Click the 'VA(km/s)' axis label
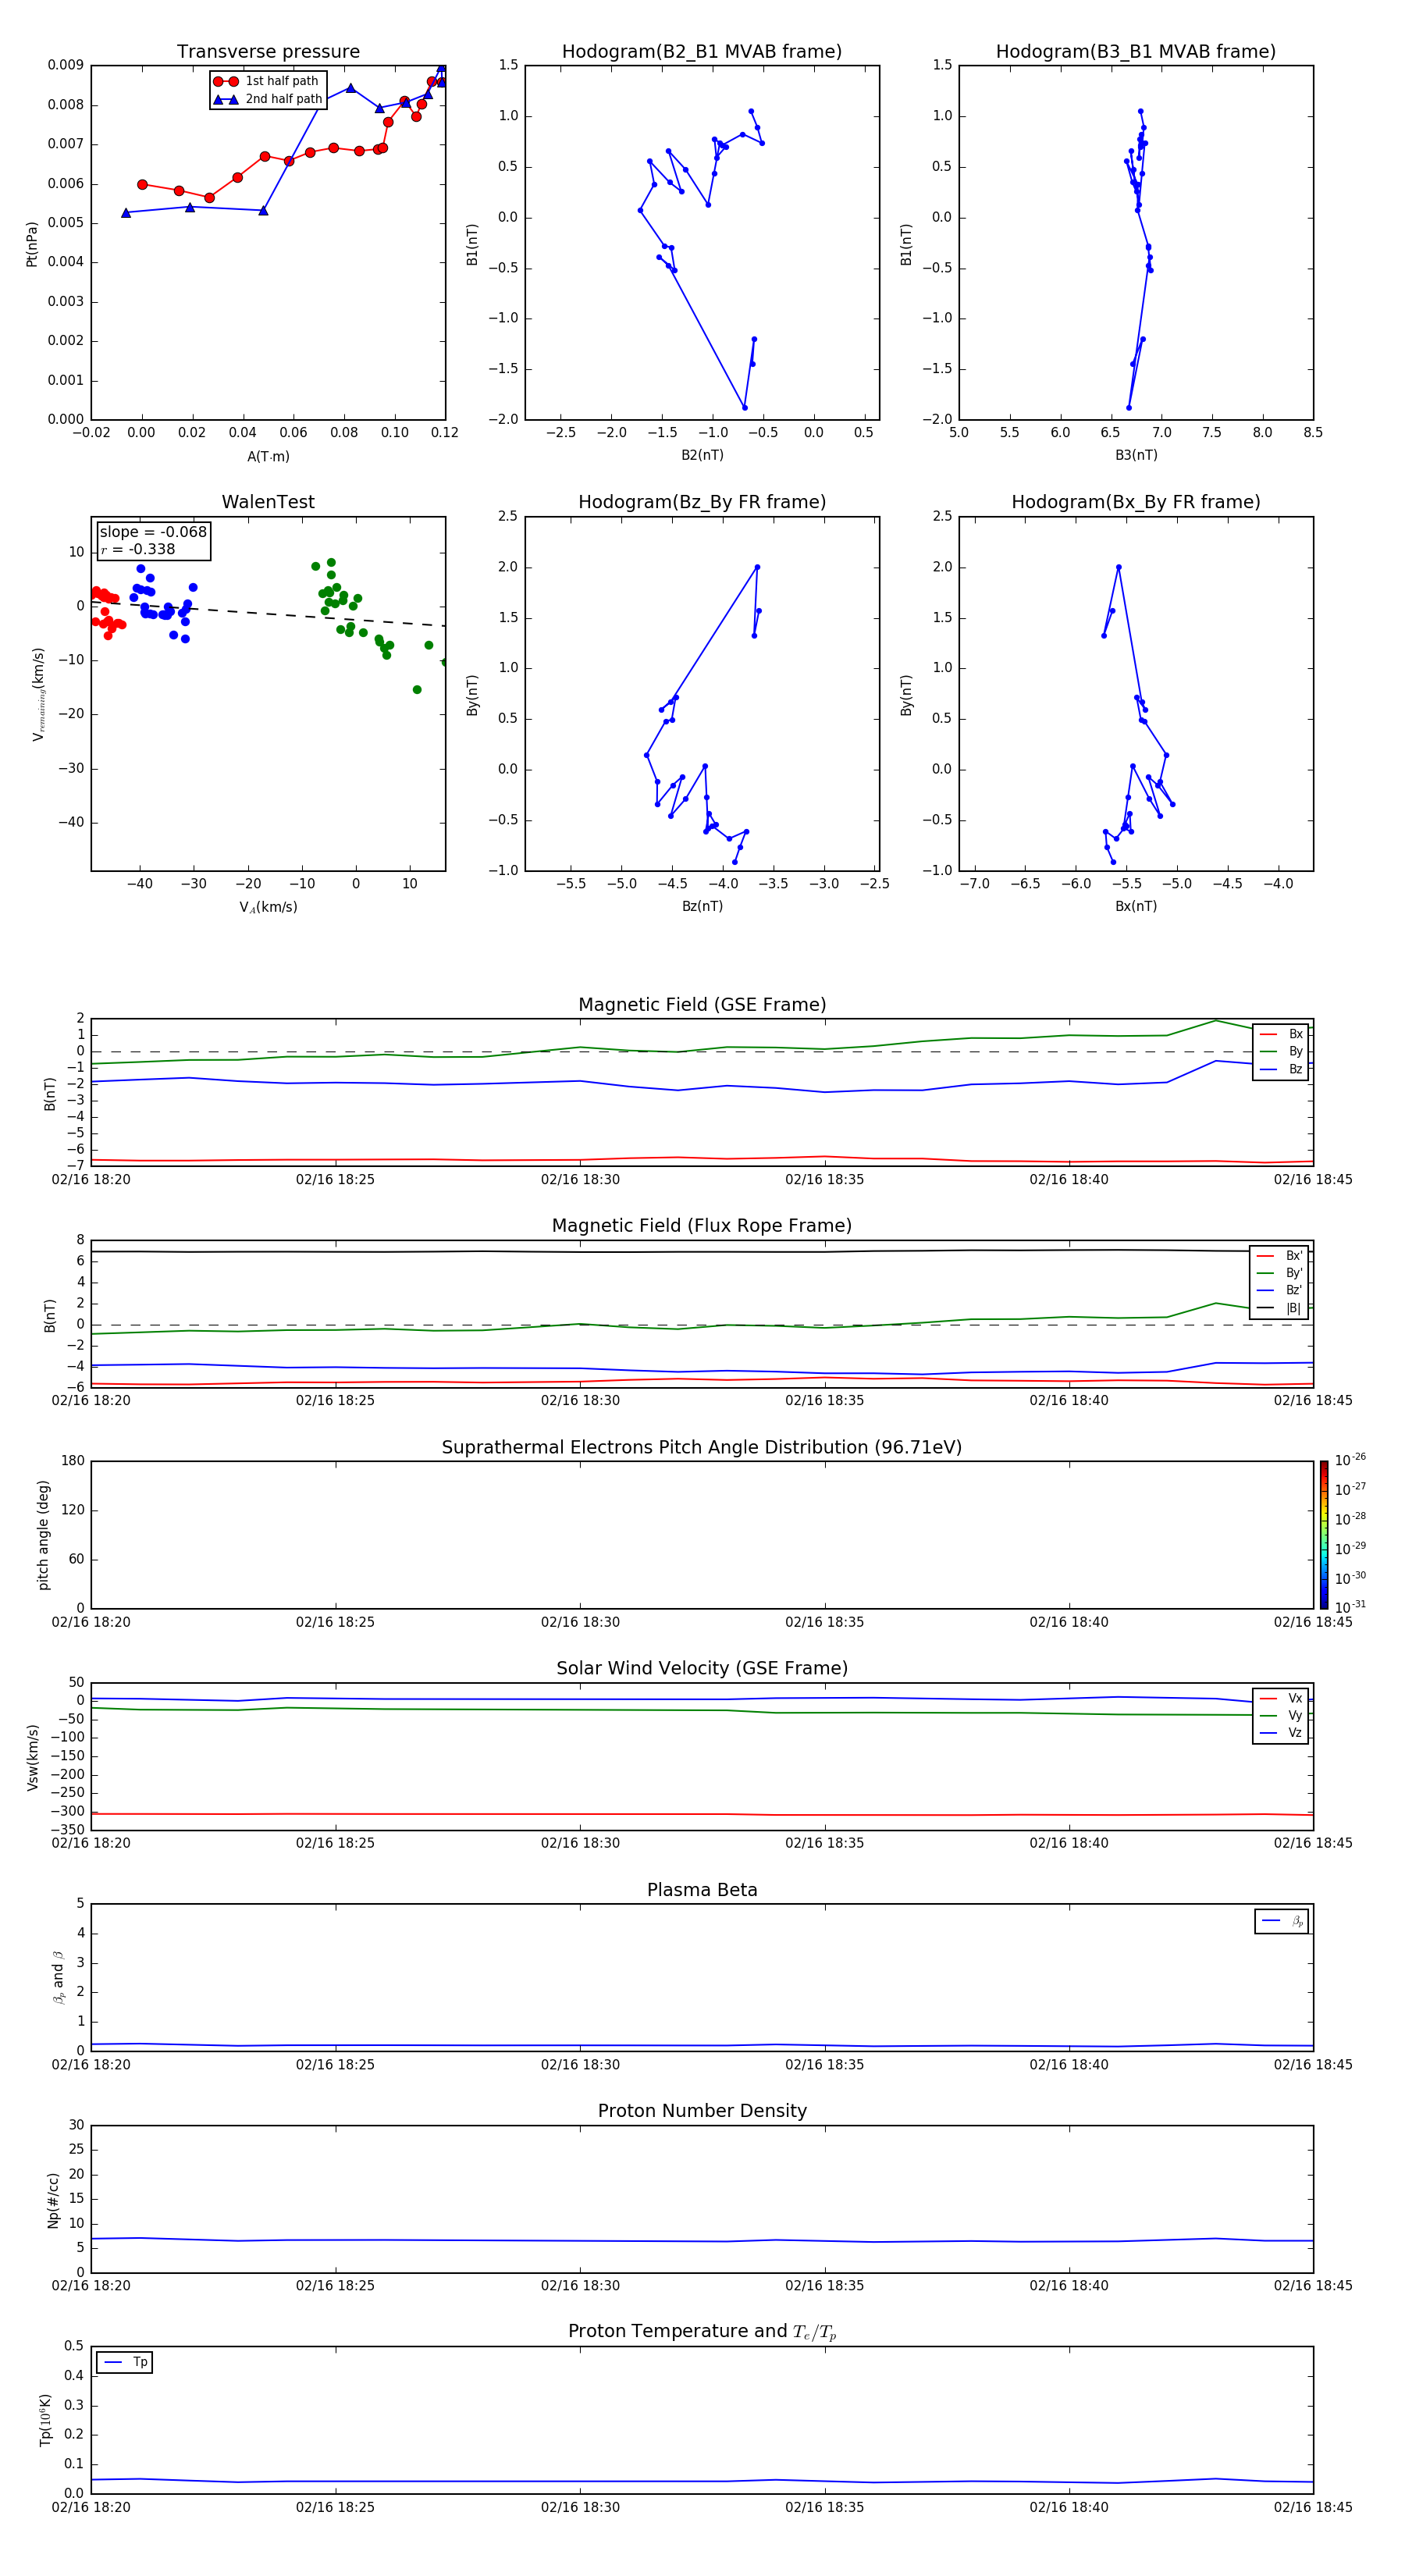 click(x=268, y=907)
